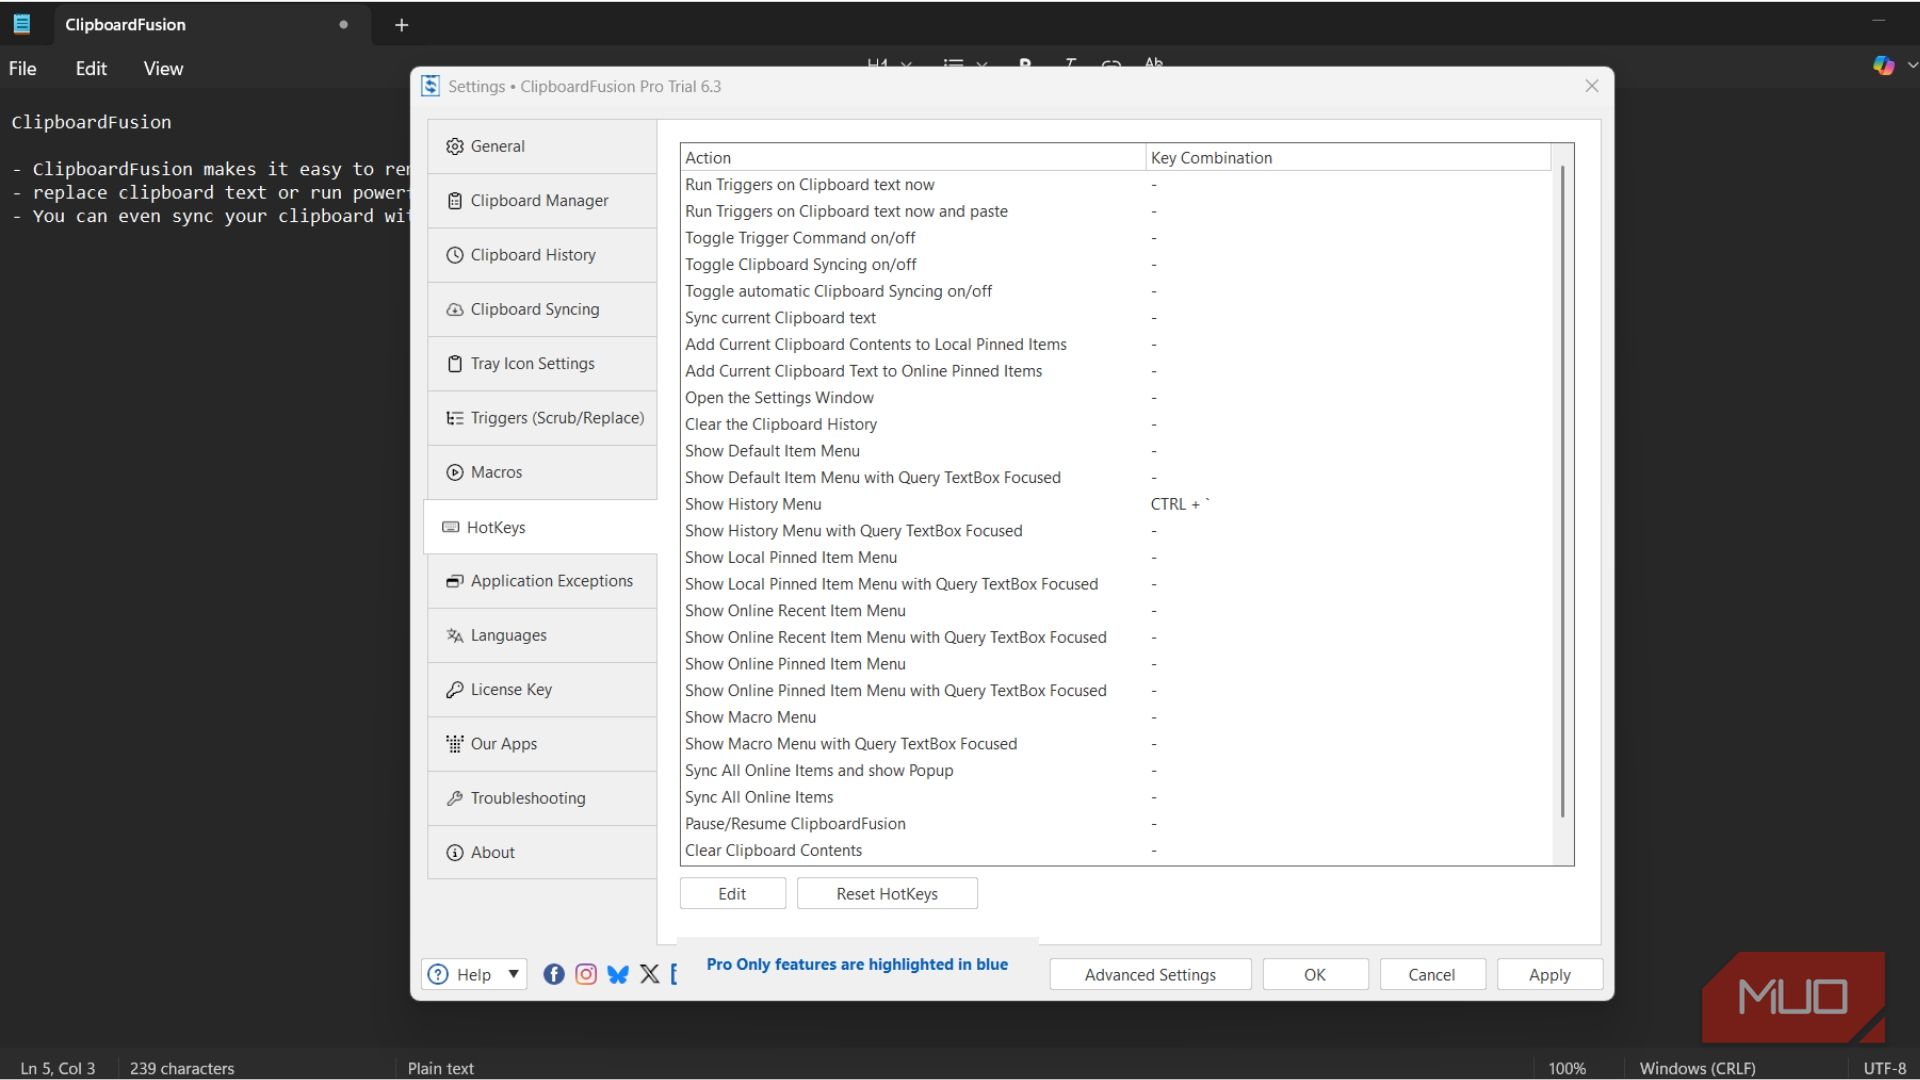Select the Clear Clipboard Contents row

[x=1115, y=851]
